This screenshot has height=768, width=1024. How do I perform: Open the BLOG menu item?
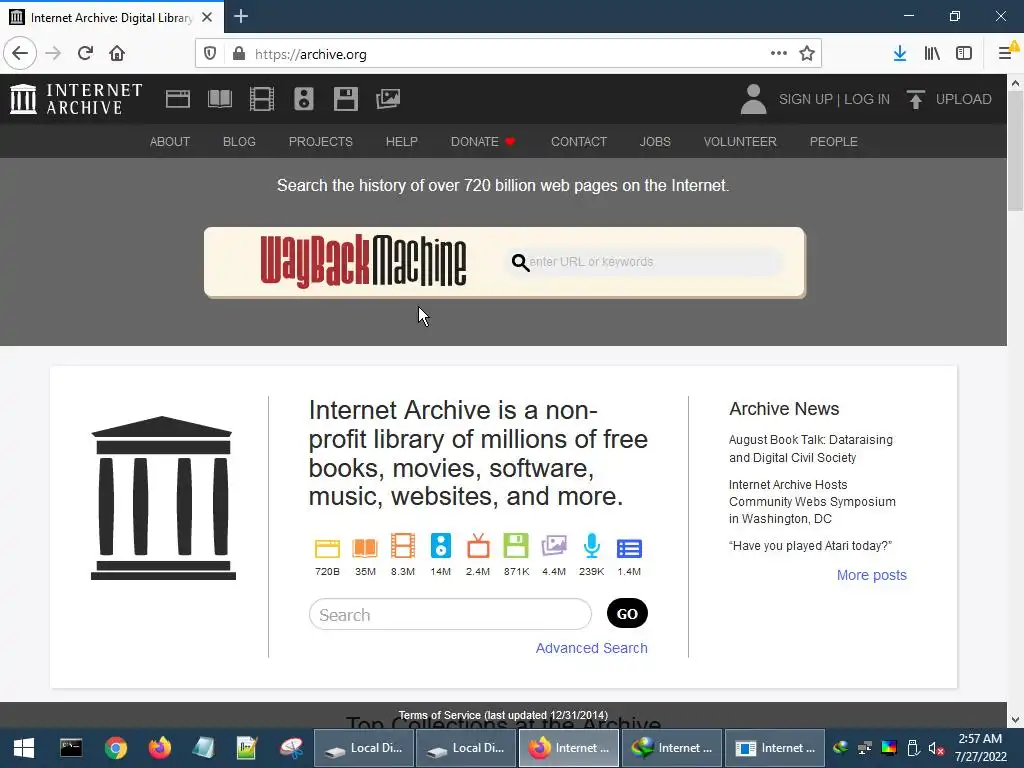coord(239,142)
